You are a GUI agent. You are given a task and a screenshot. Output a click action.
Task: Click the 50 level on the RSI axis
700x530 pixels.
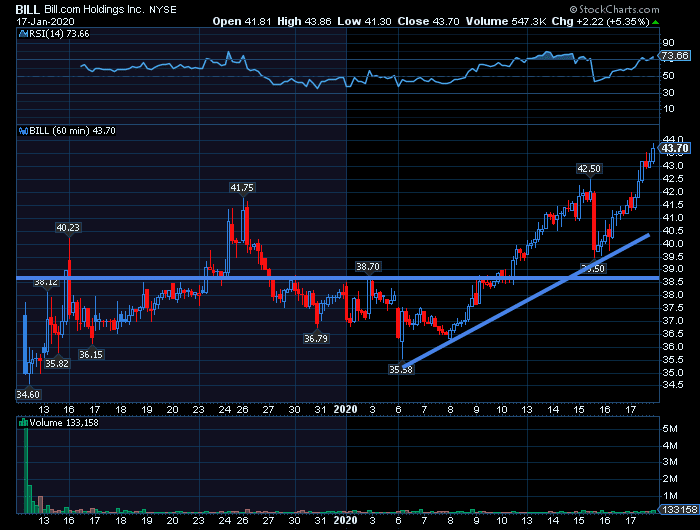pos(668,76)
